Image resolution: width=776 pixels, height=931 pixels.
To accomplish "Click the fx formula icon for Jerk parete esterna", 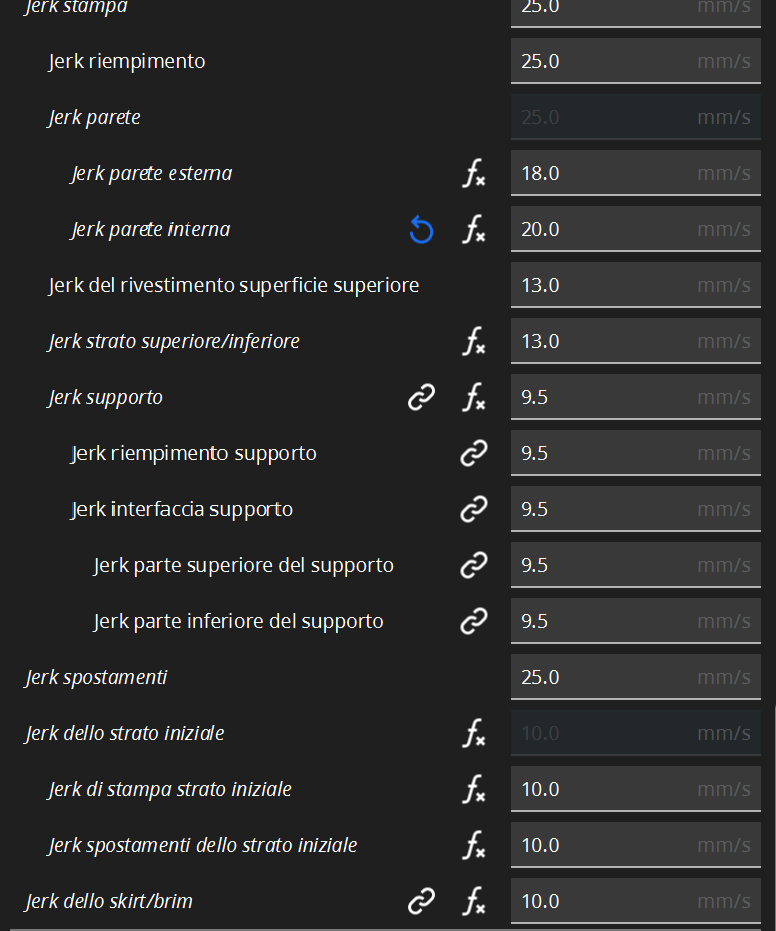I will tap(473, 174).
